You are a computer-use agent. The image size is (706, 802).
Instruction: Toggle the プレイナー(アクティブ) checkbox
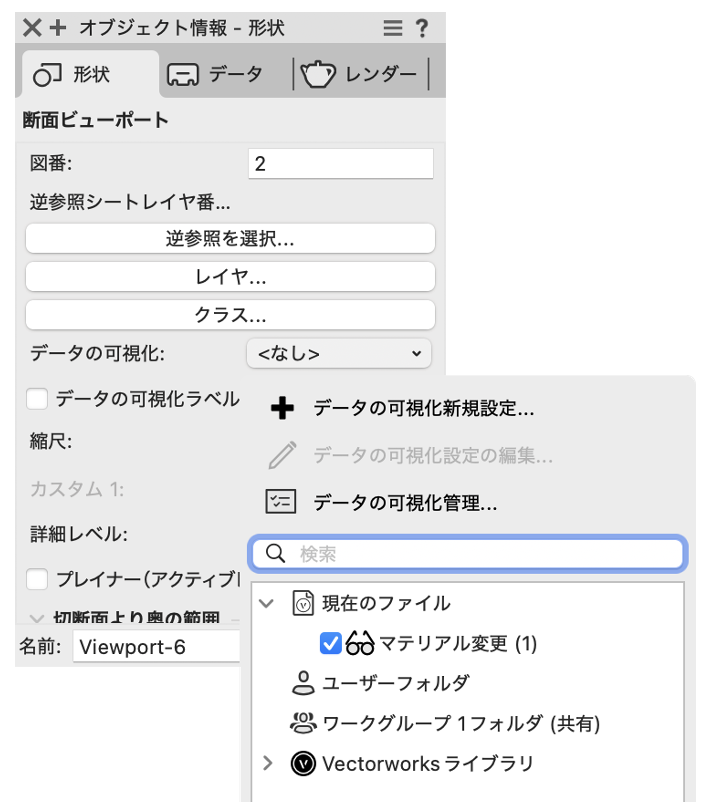[x=38, y=579]
